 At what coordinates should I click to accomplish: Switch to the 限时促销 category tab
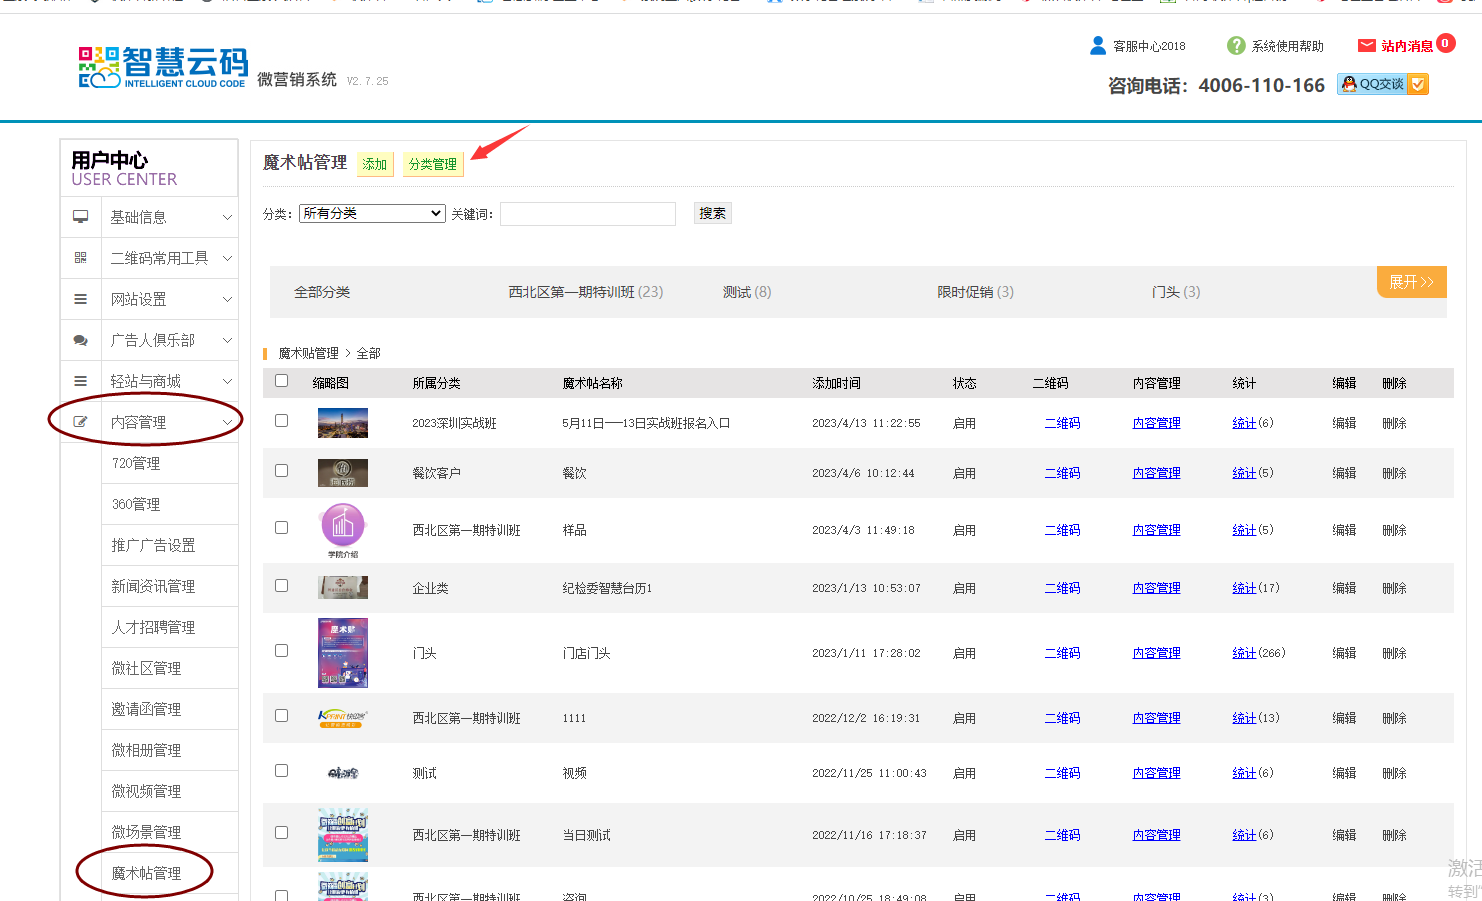click(x=975, y=292)
